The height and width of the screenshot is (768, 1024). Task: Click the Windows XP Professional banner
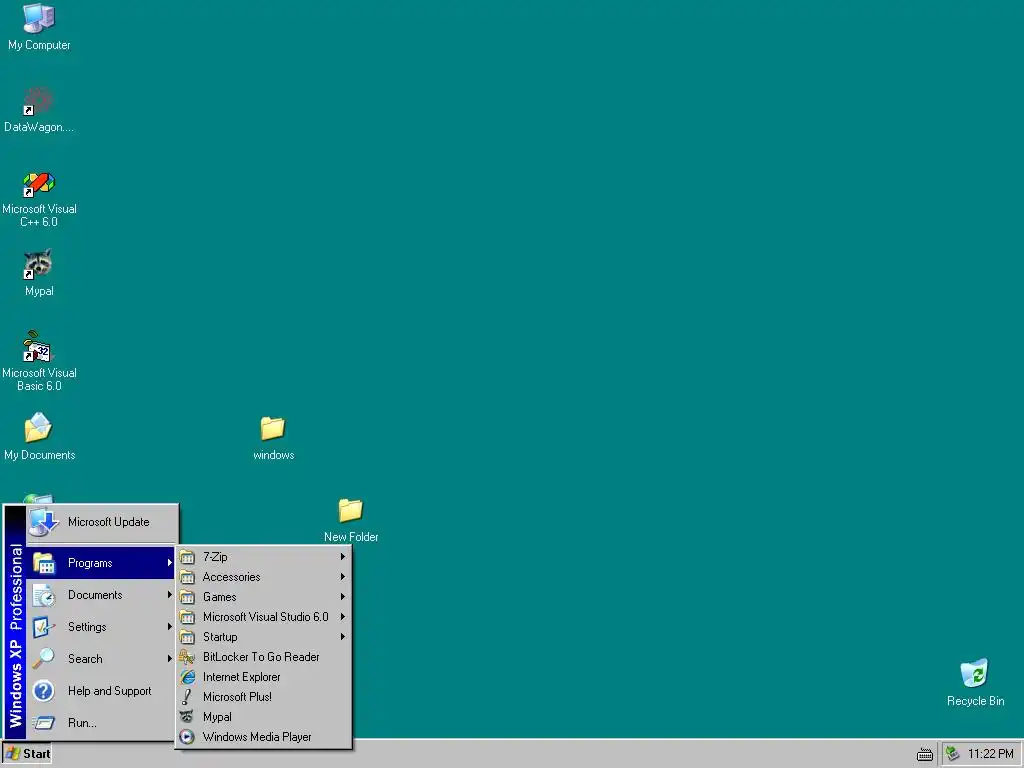tap(15, 622)
